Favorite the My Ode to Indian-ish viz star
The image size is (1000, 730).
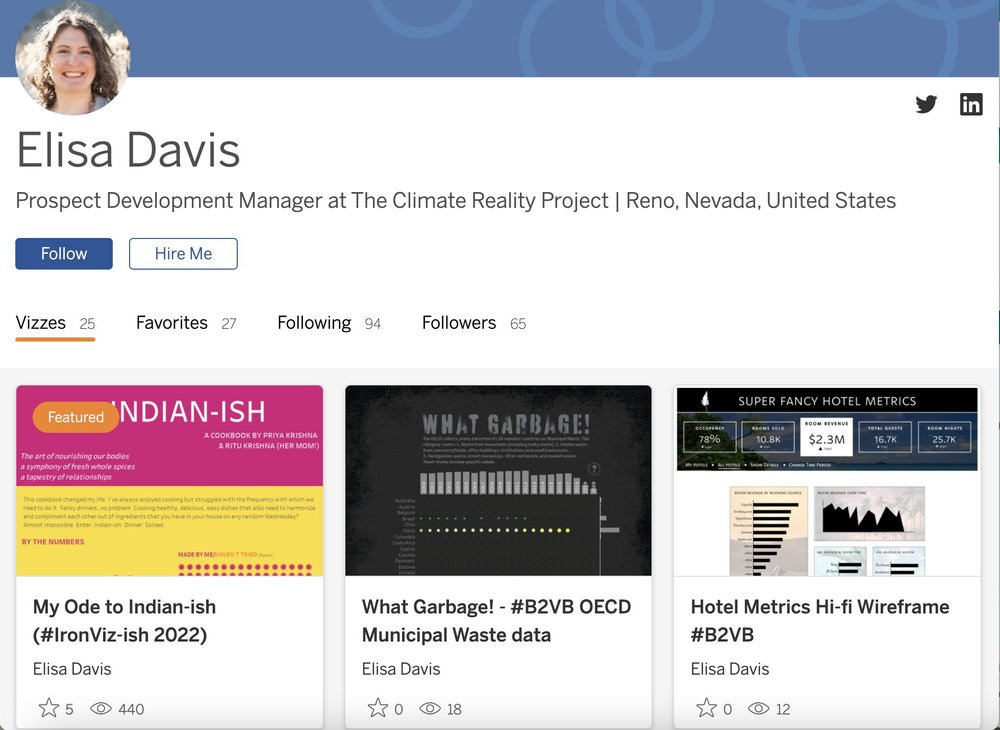click(48, 708)
